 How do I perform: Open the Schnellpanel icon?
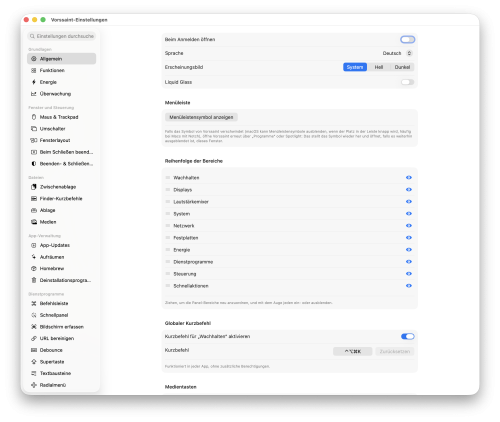click(34, 315)
